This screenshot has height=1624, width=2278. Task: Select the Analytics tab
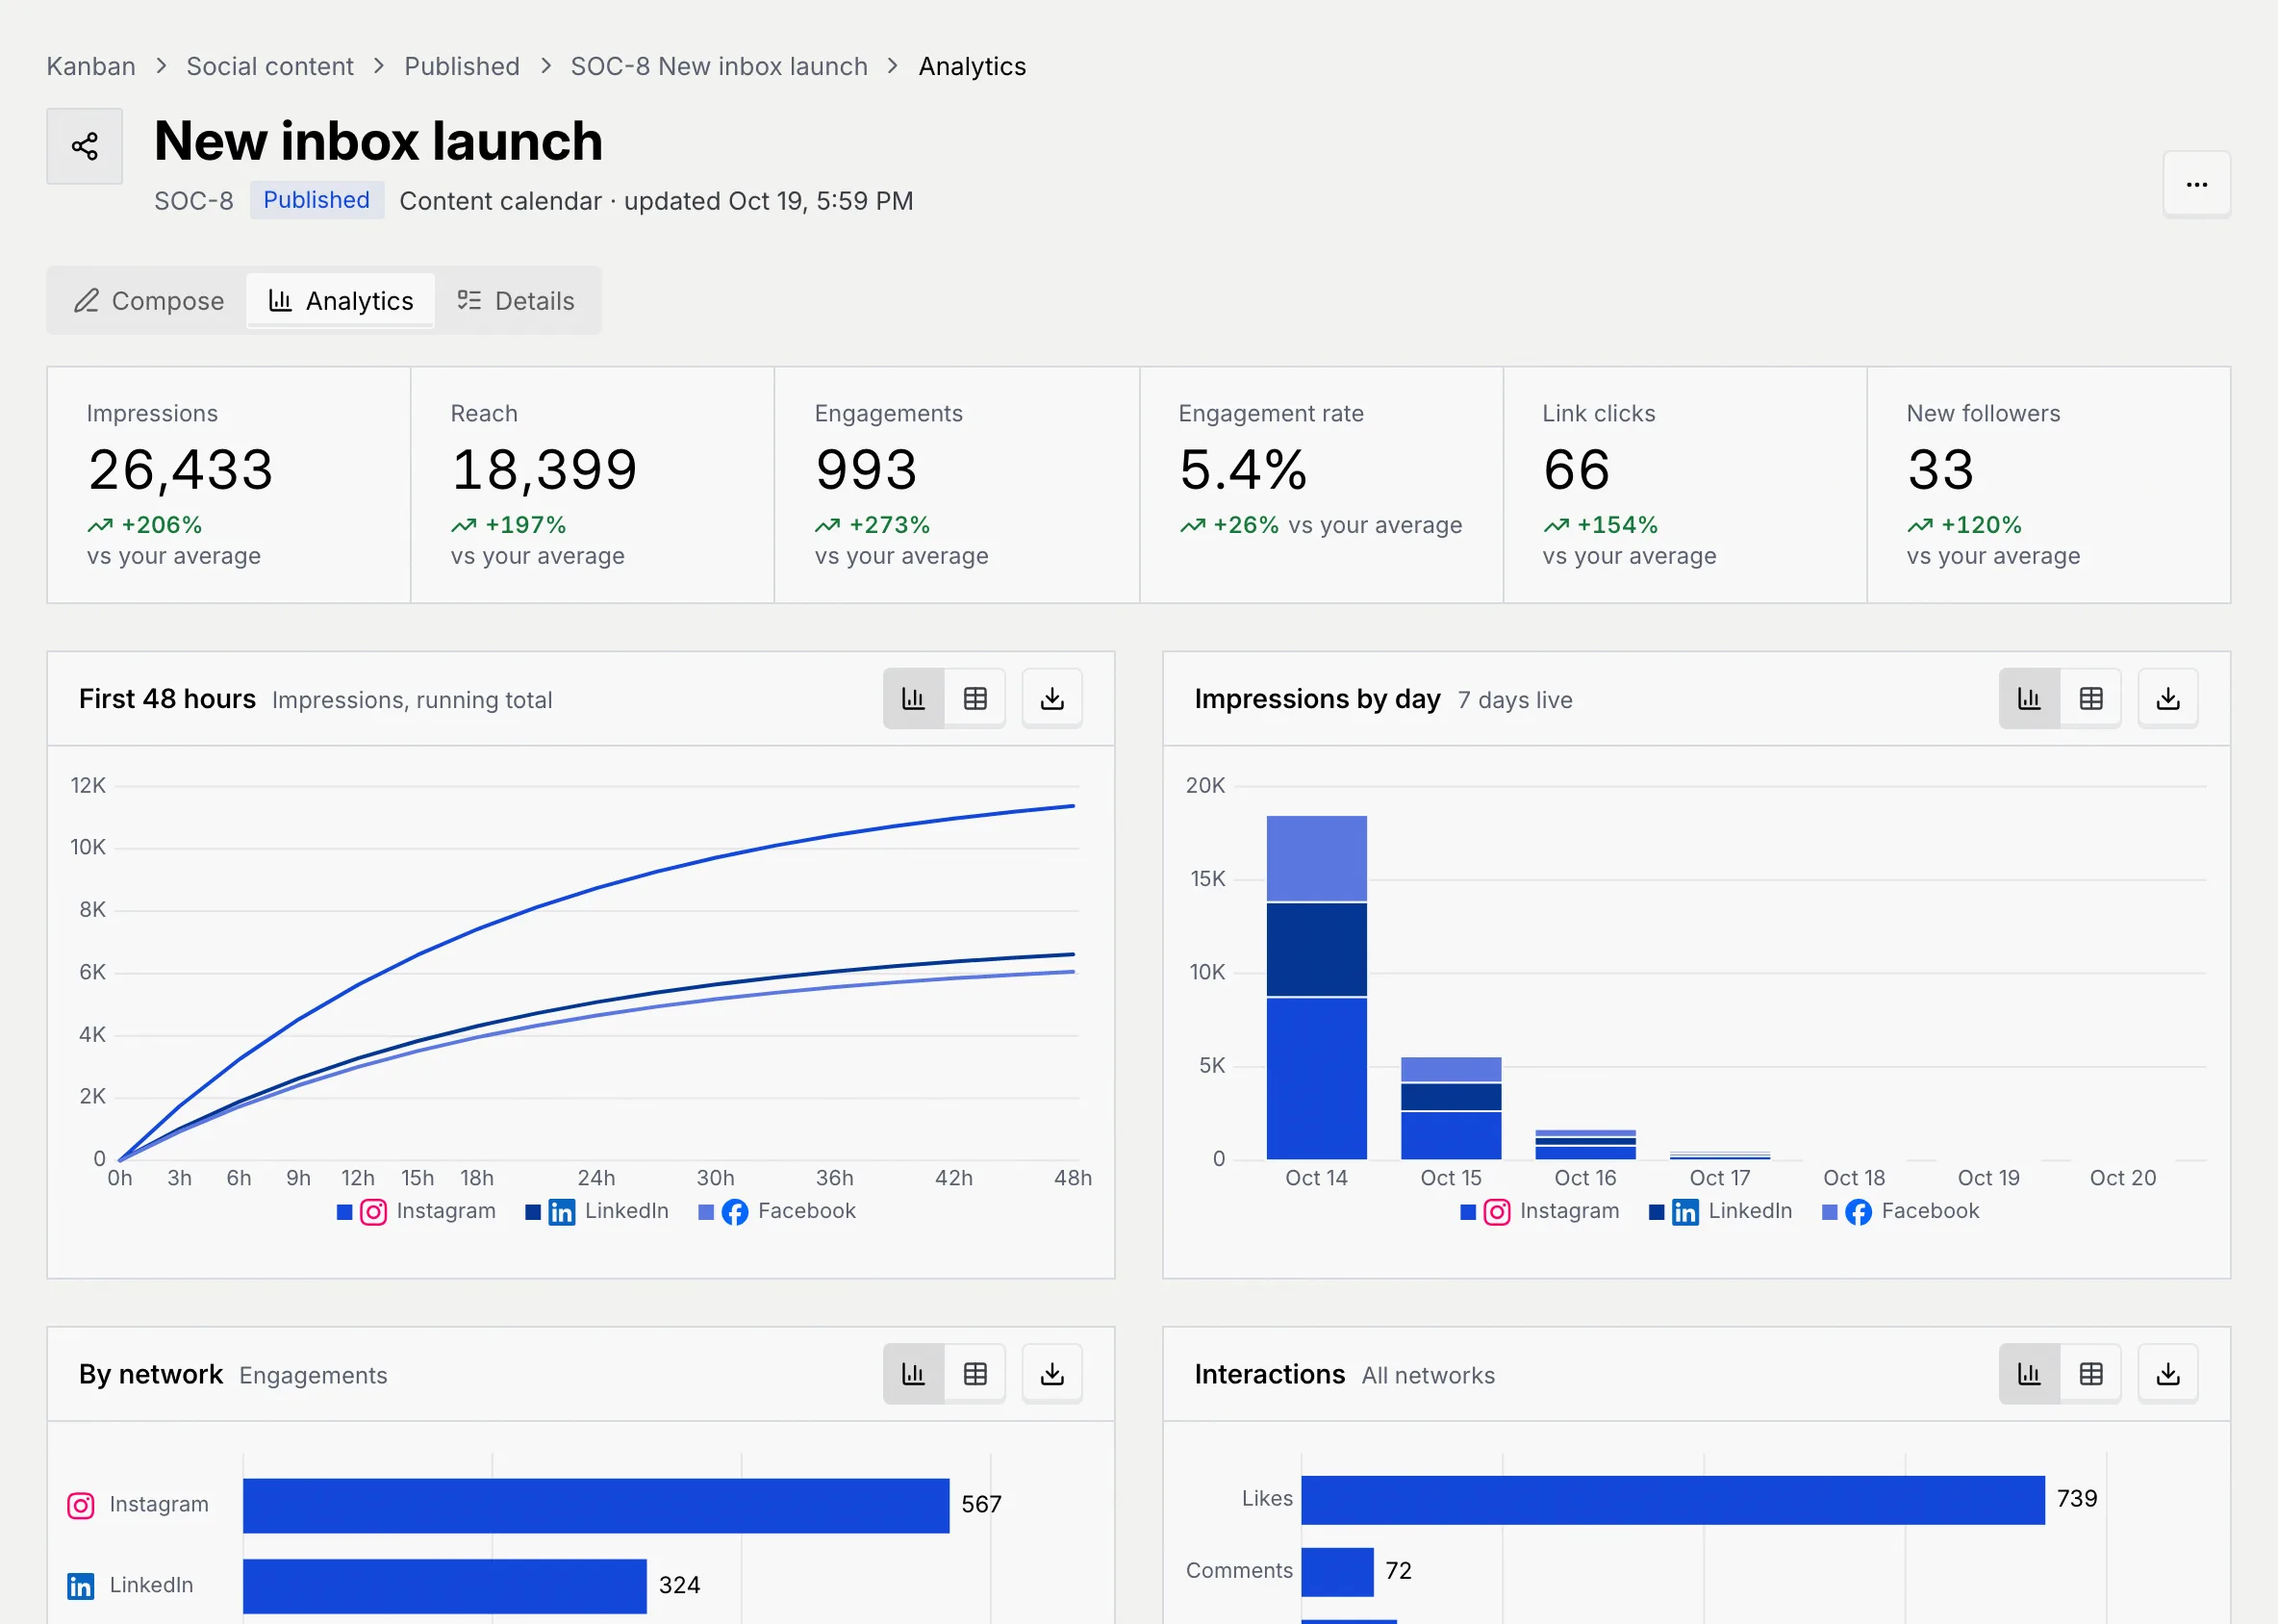pos(341,300)
